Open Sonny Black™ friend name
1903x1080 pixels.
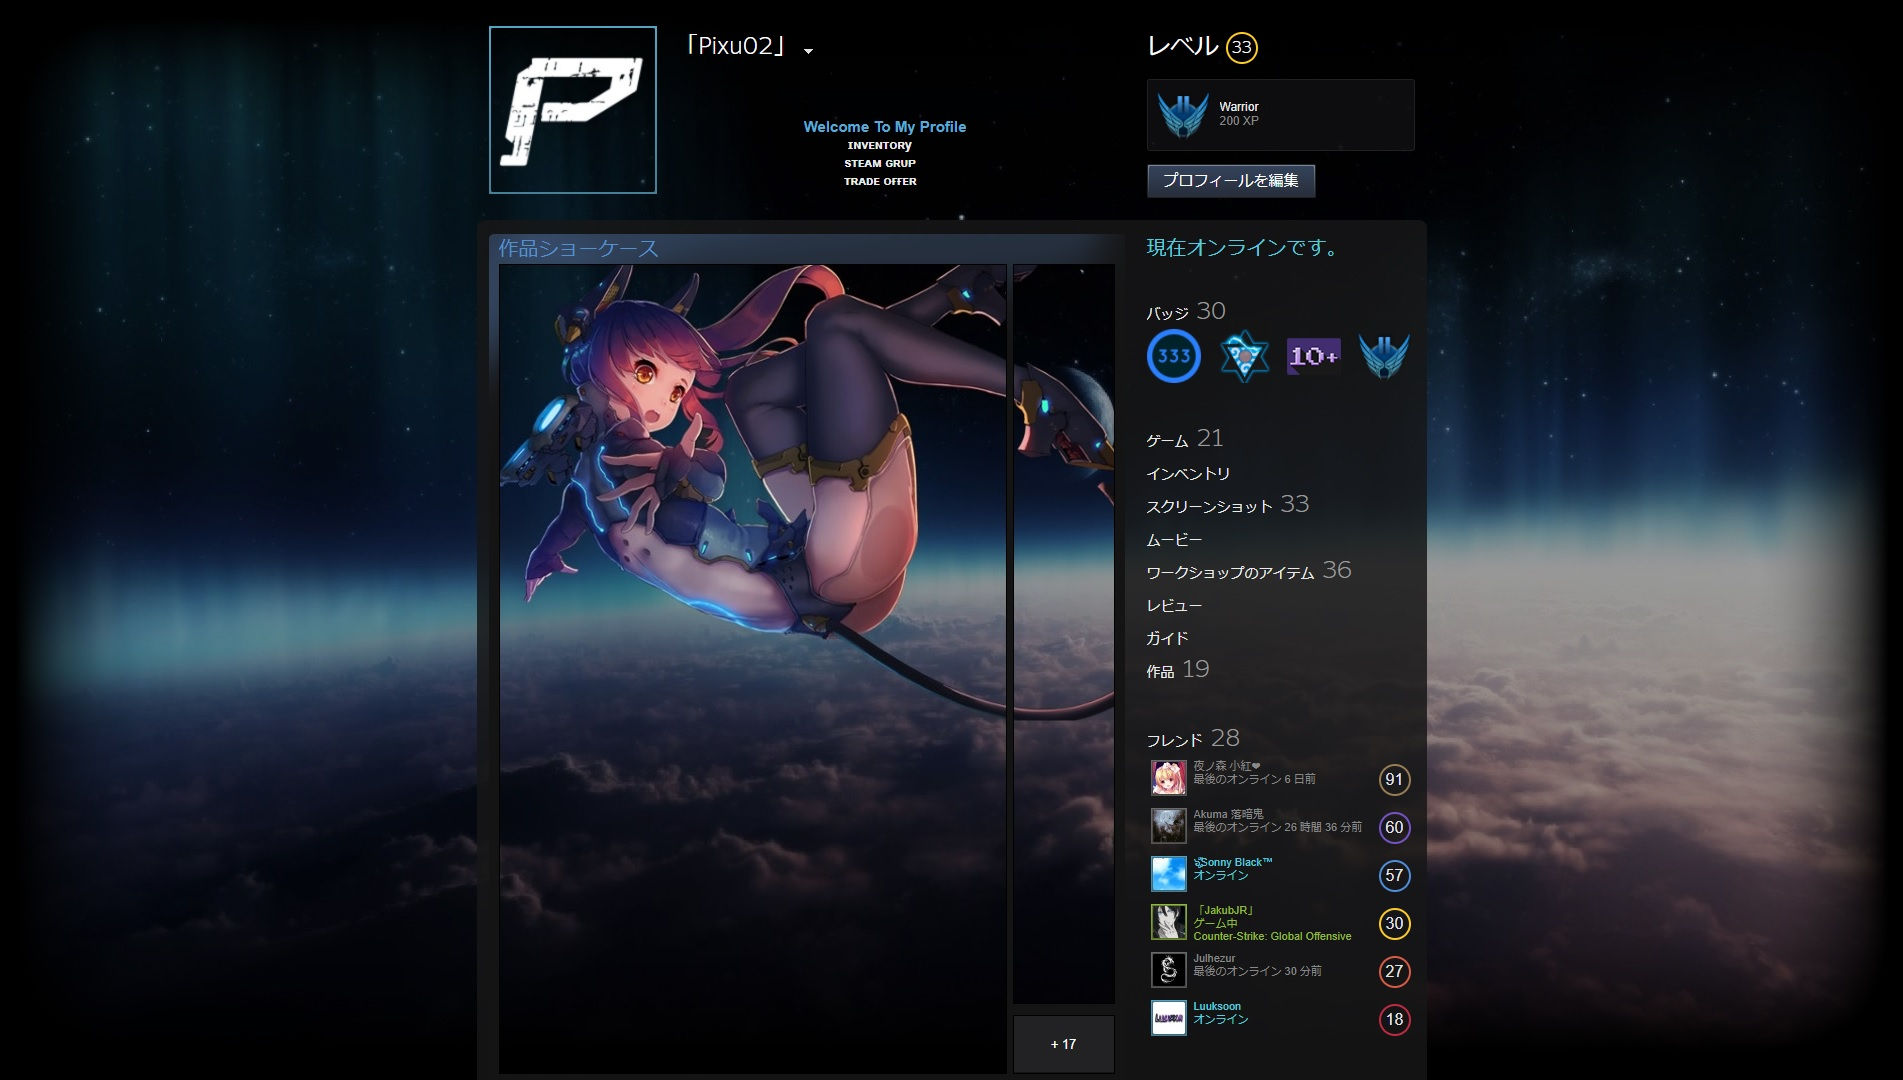click(1233, 862)
